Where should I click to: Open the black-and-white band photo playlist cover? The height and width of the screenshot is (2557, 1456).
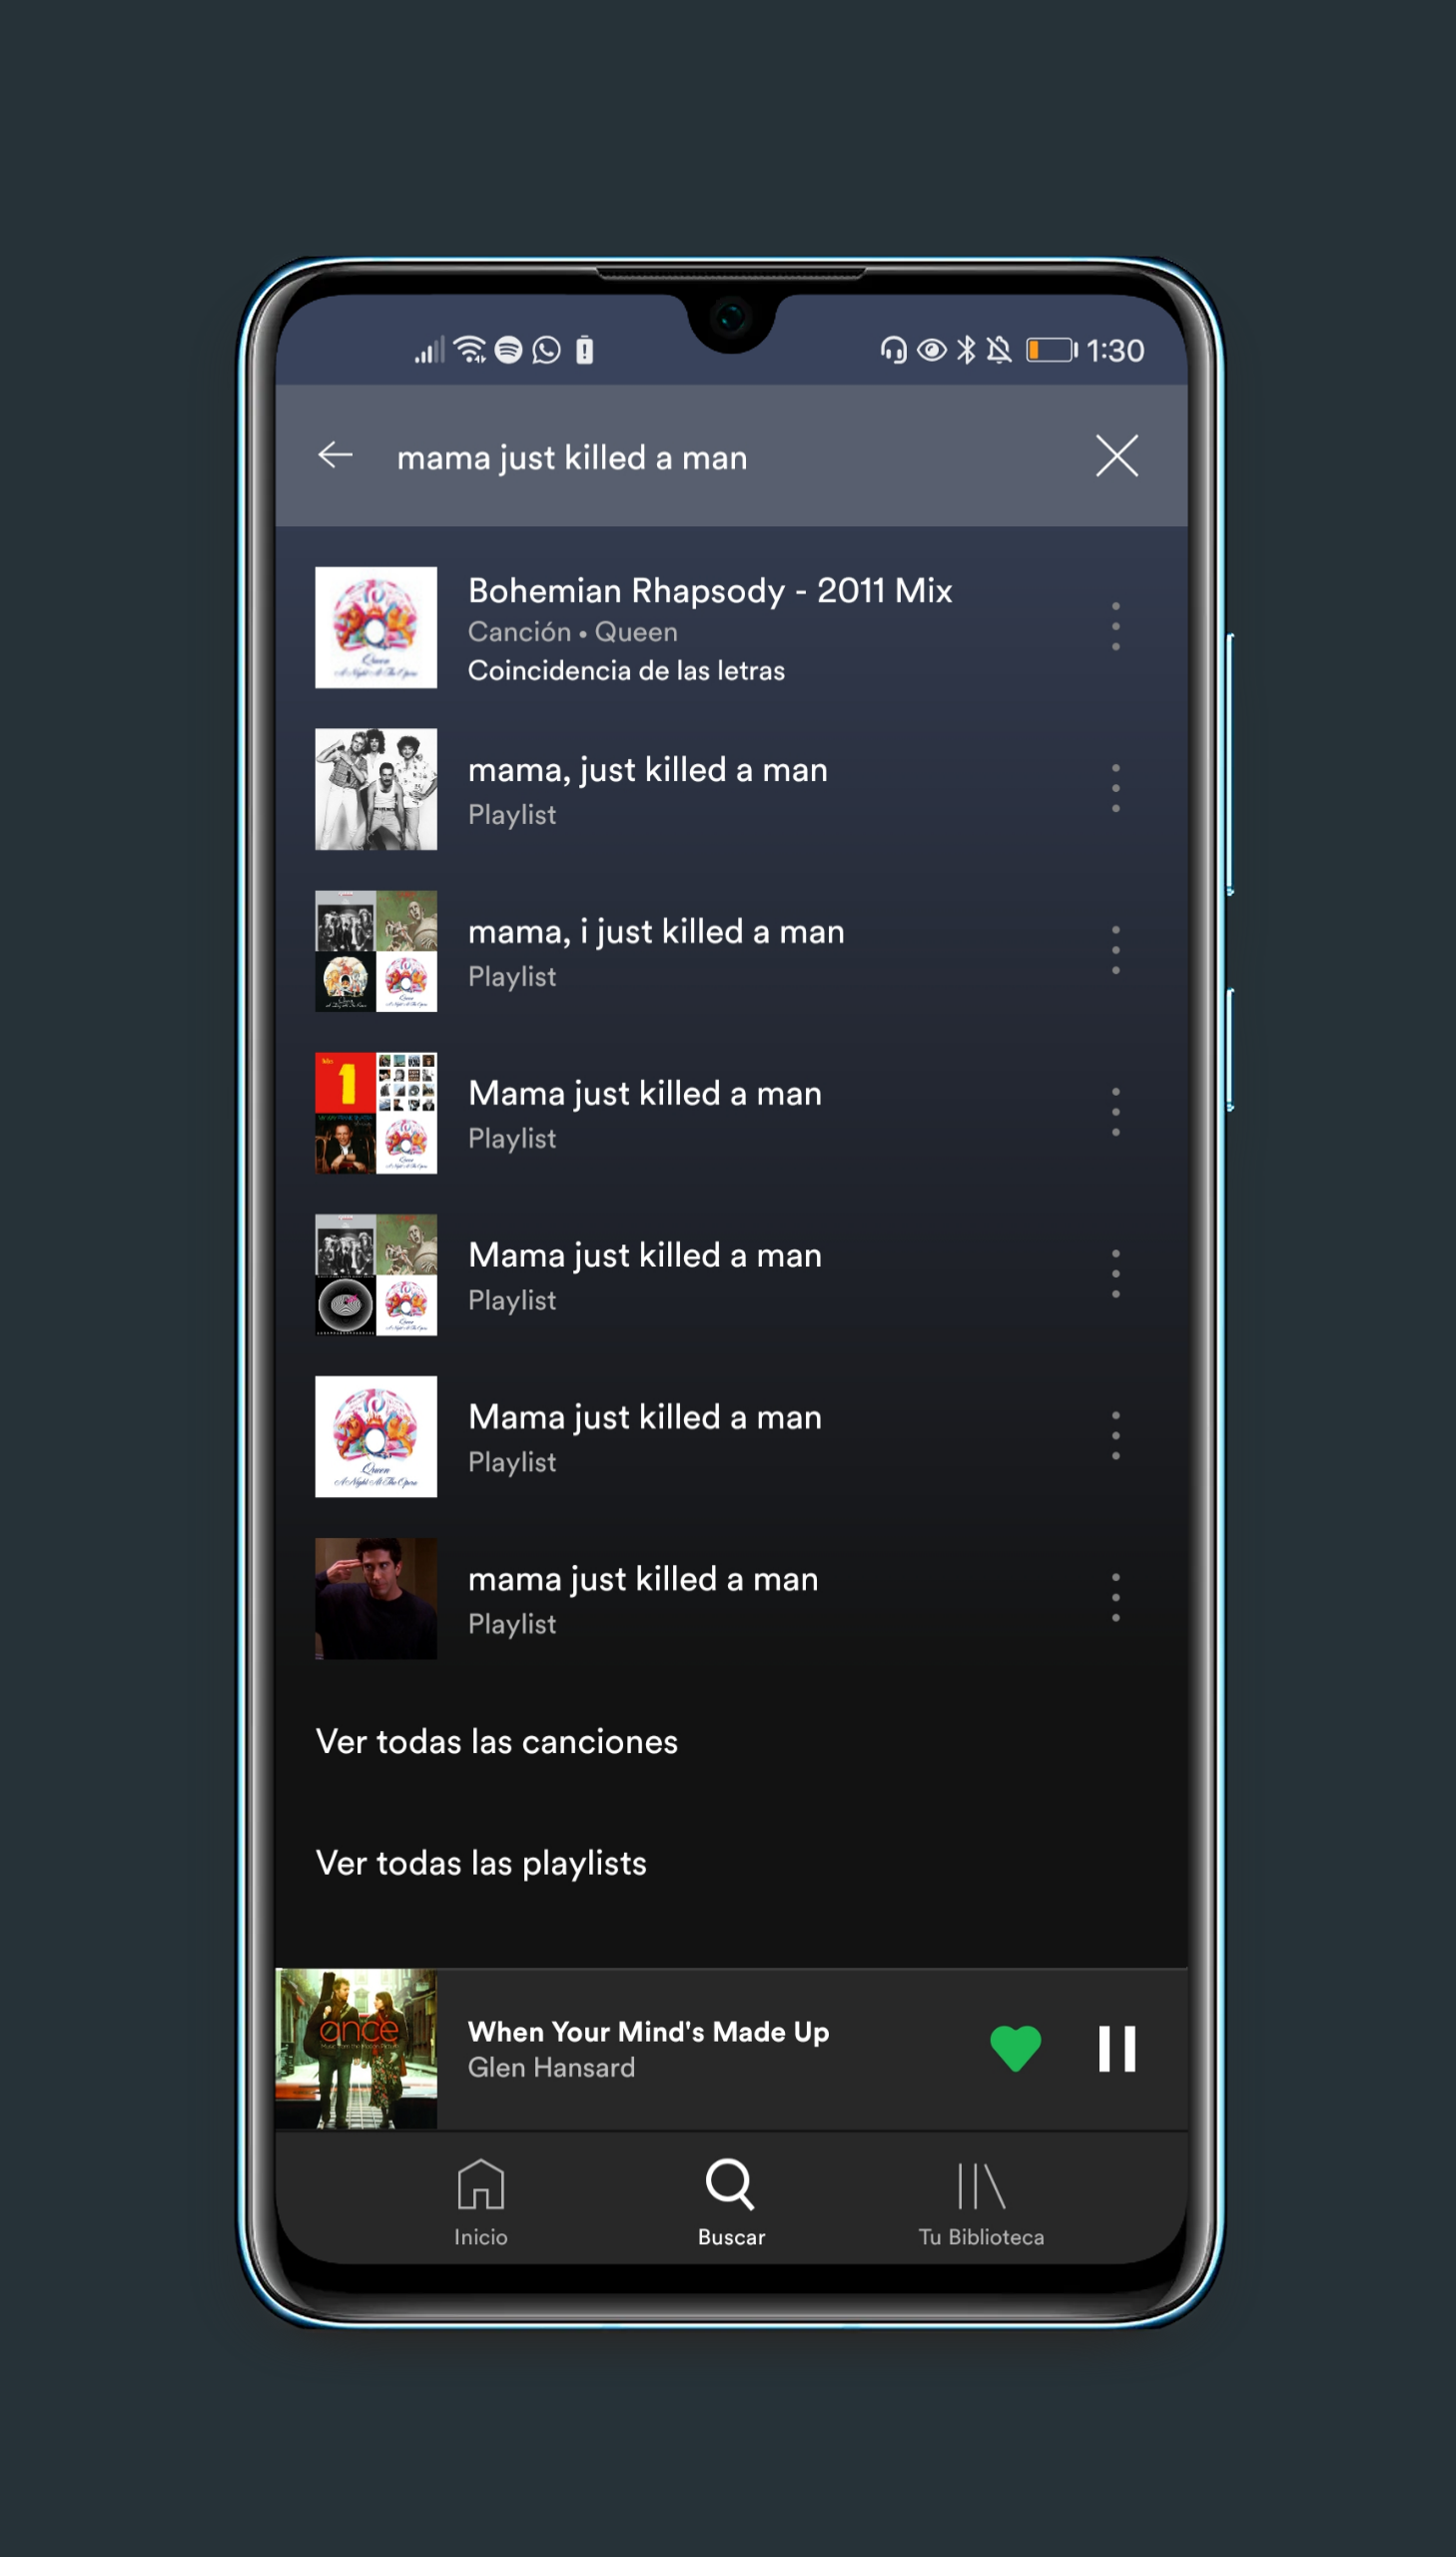pyautogui.click(x=376, y=789)
